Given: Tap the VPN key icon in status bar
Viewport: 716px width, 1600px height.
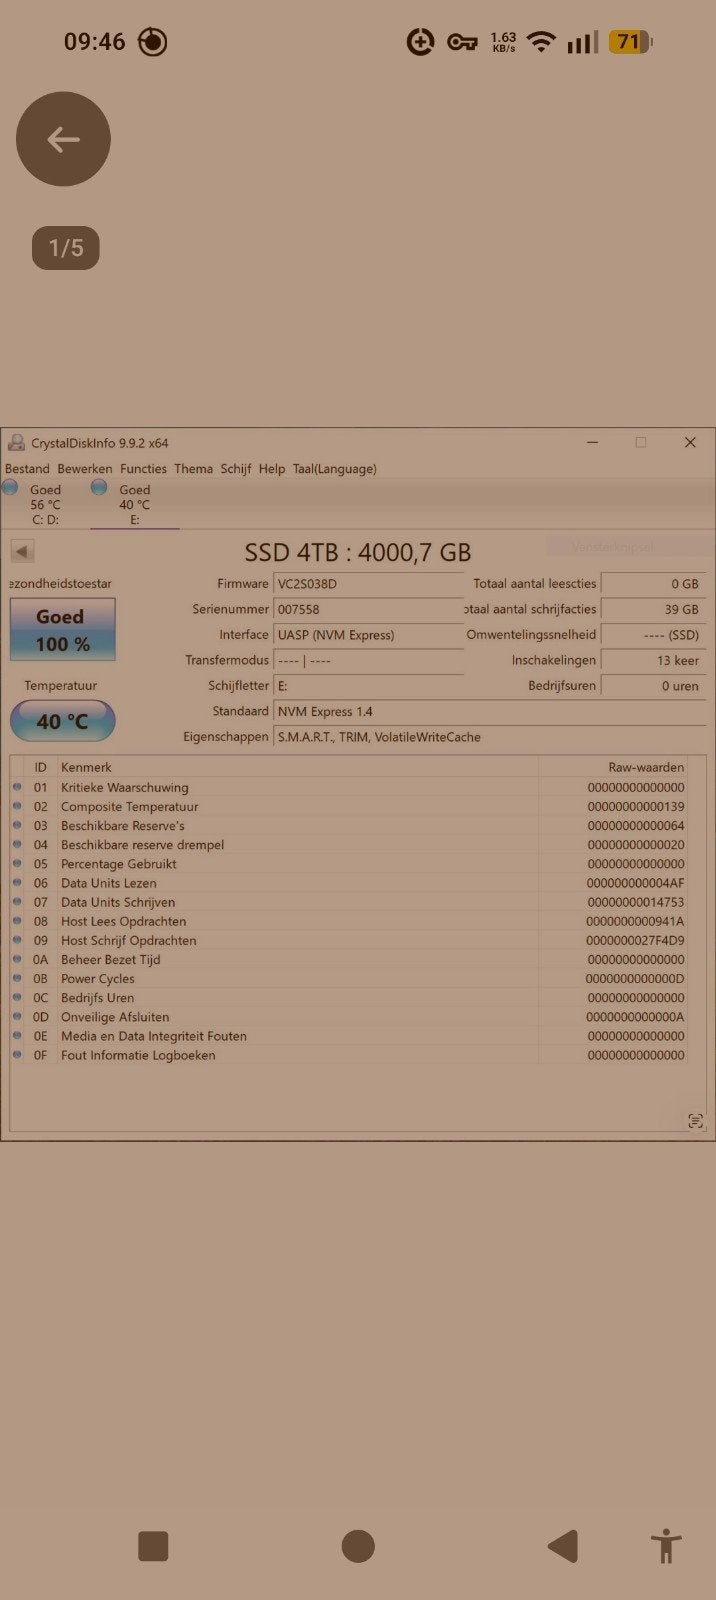Looking at the screenshot, I should click(x=462, y=42).
